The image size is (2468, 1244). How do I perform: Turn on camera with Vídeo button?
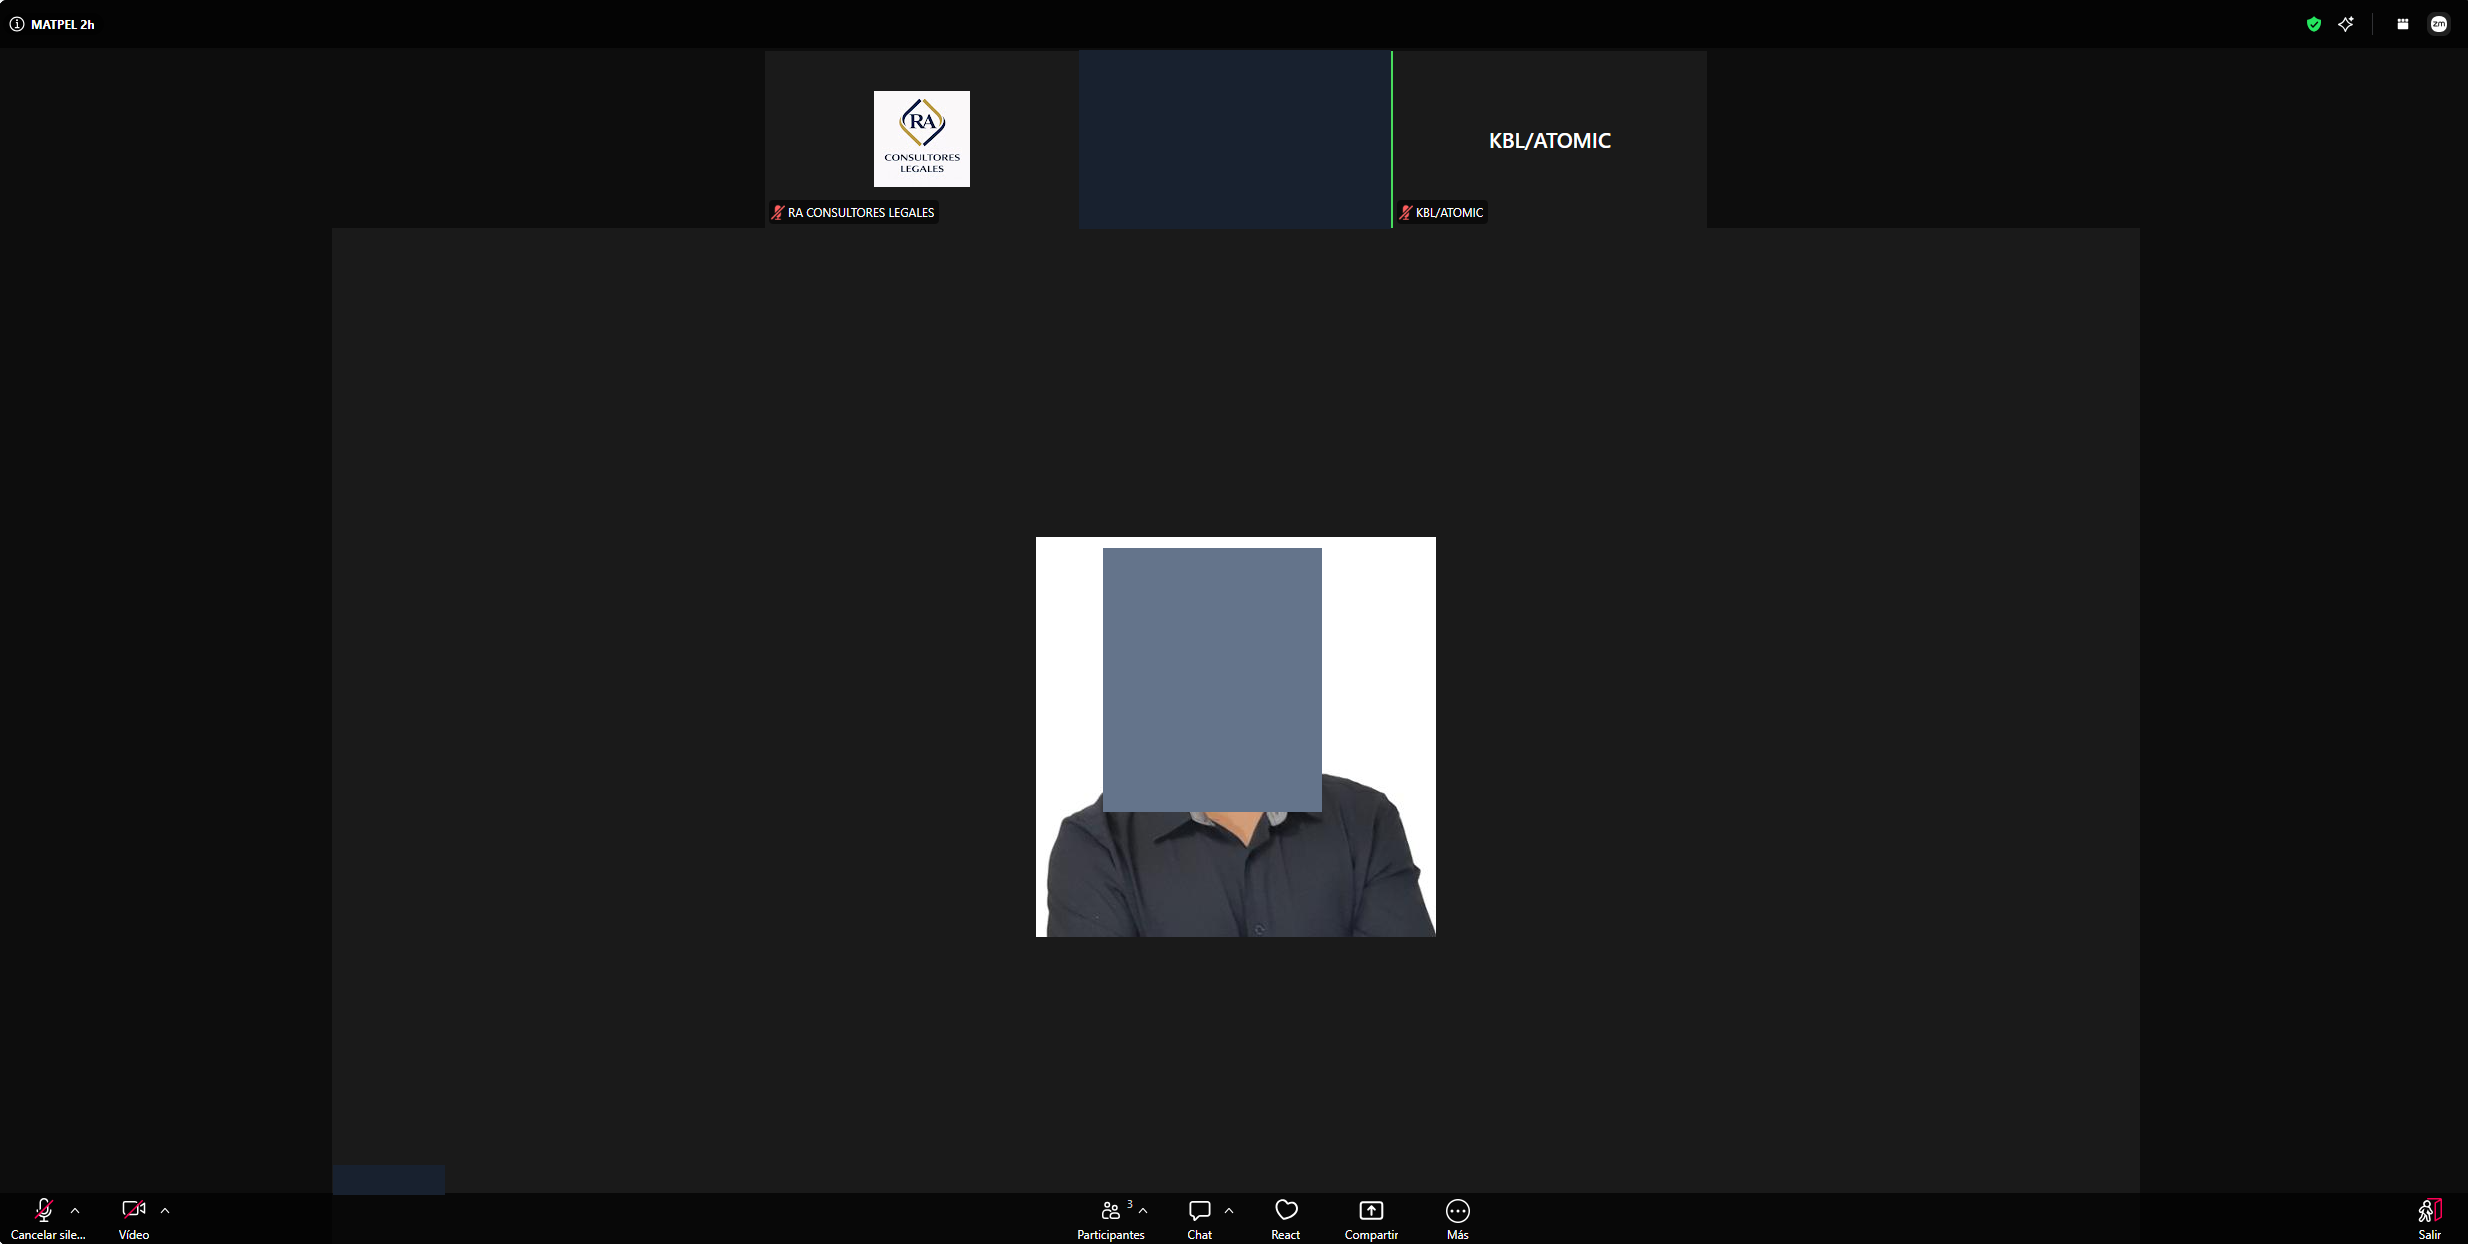click(134, 1219)
